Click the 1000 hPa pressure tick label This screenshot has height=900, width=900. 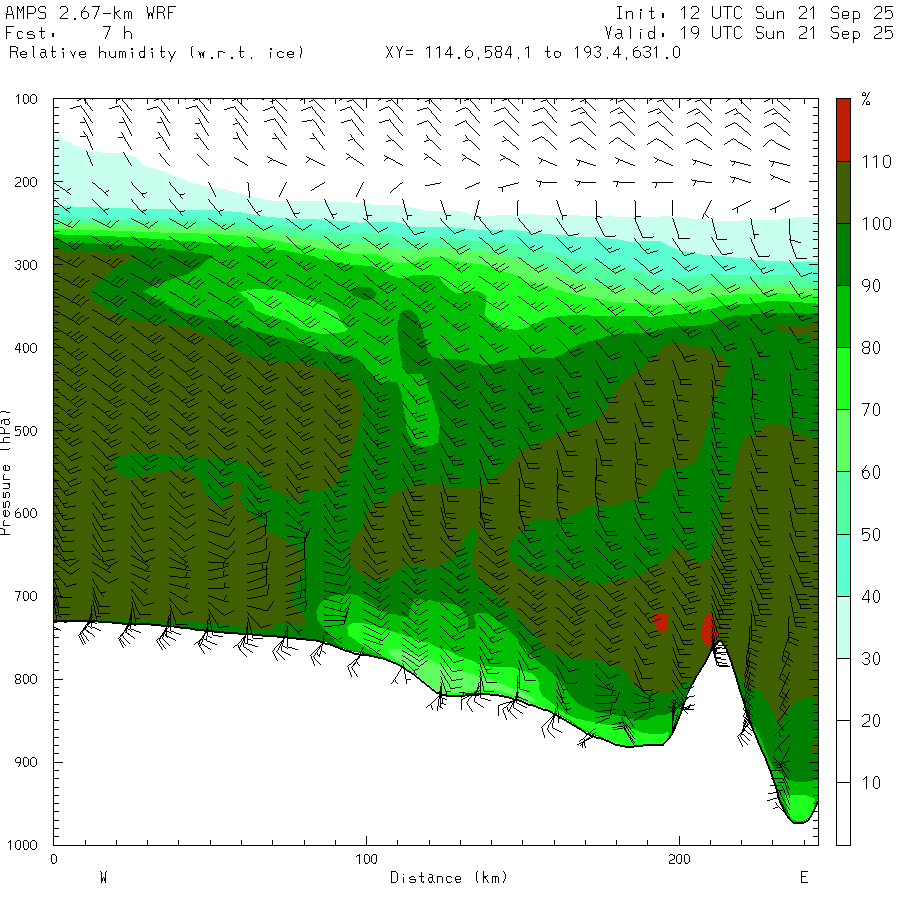click(22, 845)
